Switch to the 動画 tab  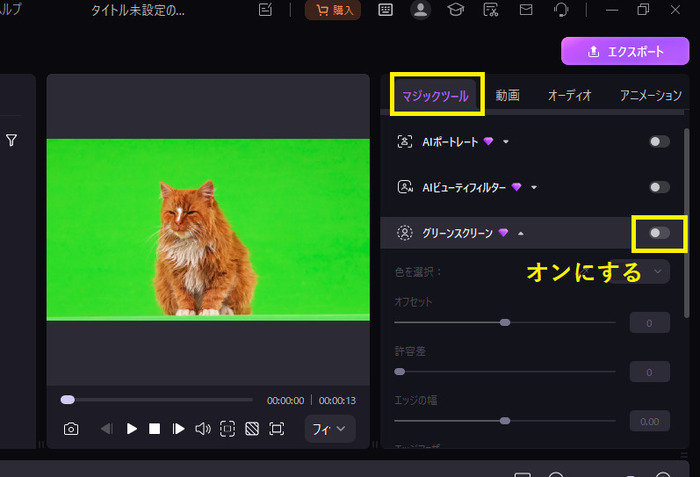pos(508,95)
